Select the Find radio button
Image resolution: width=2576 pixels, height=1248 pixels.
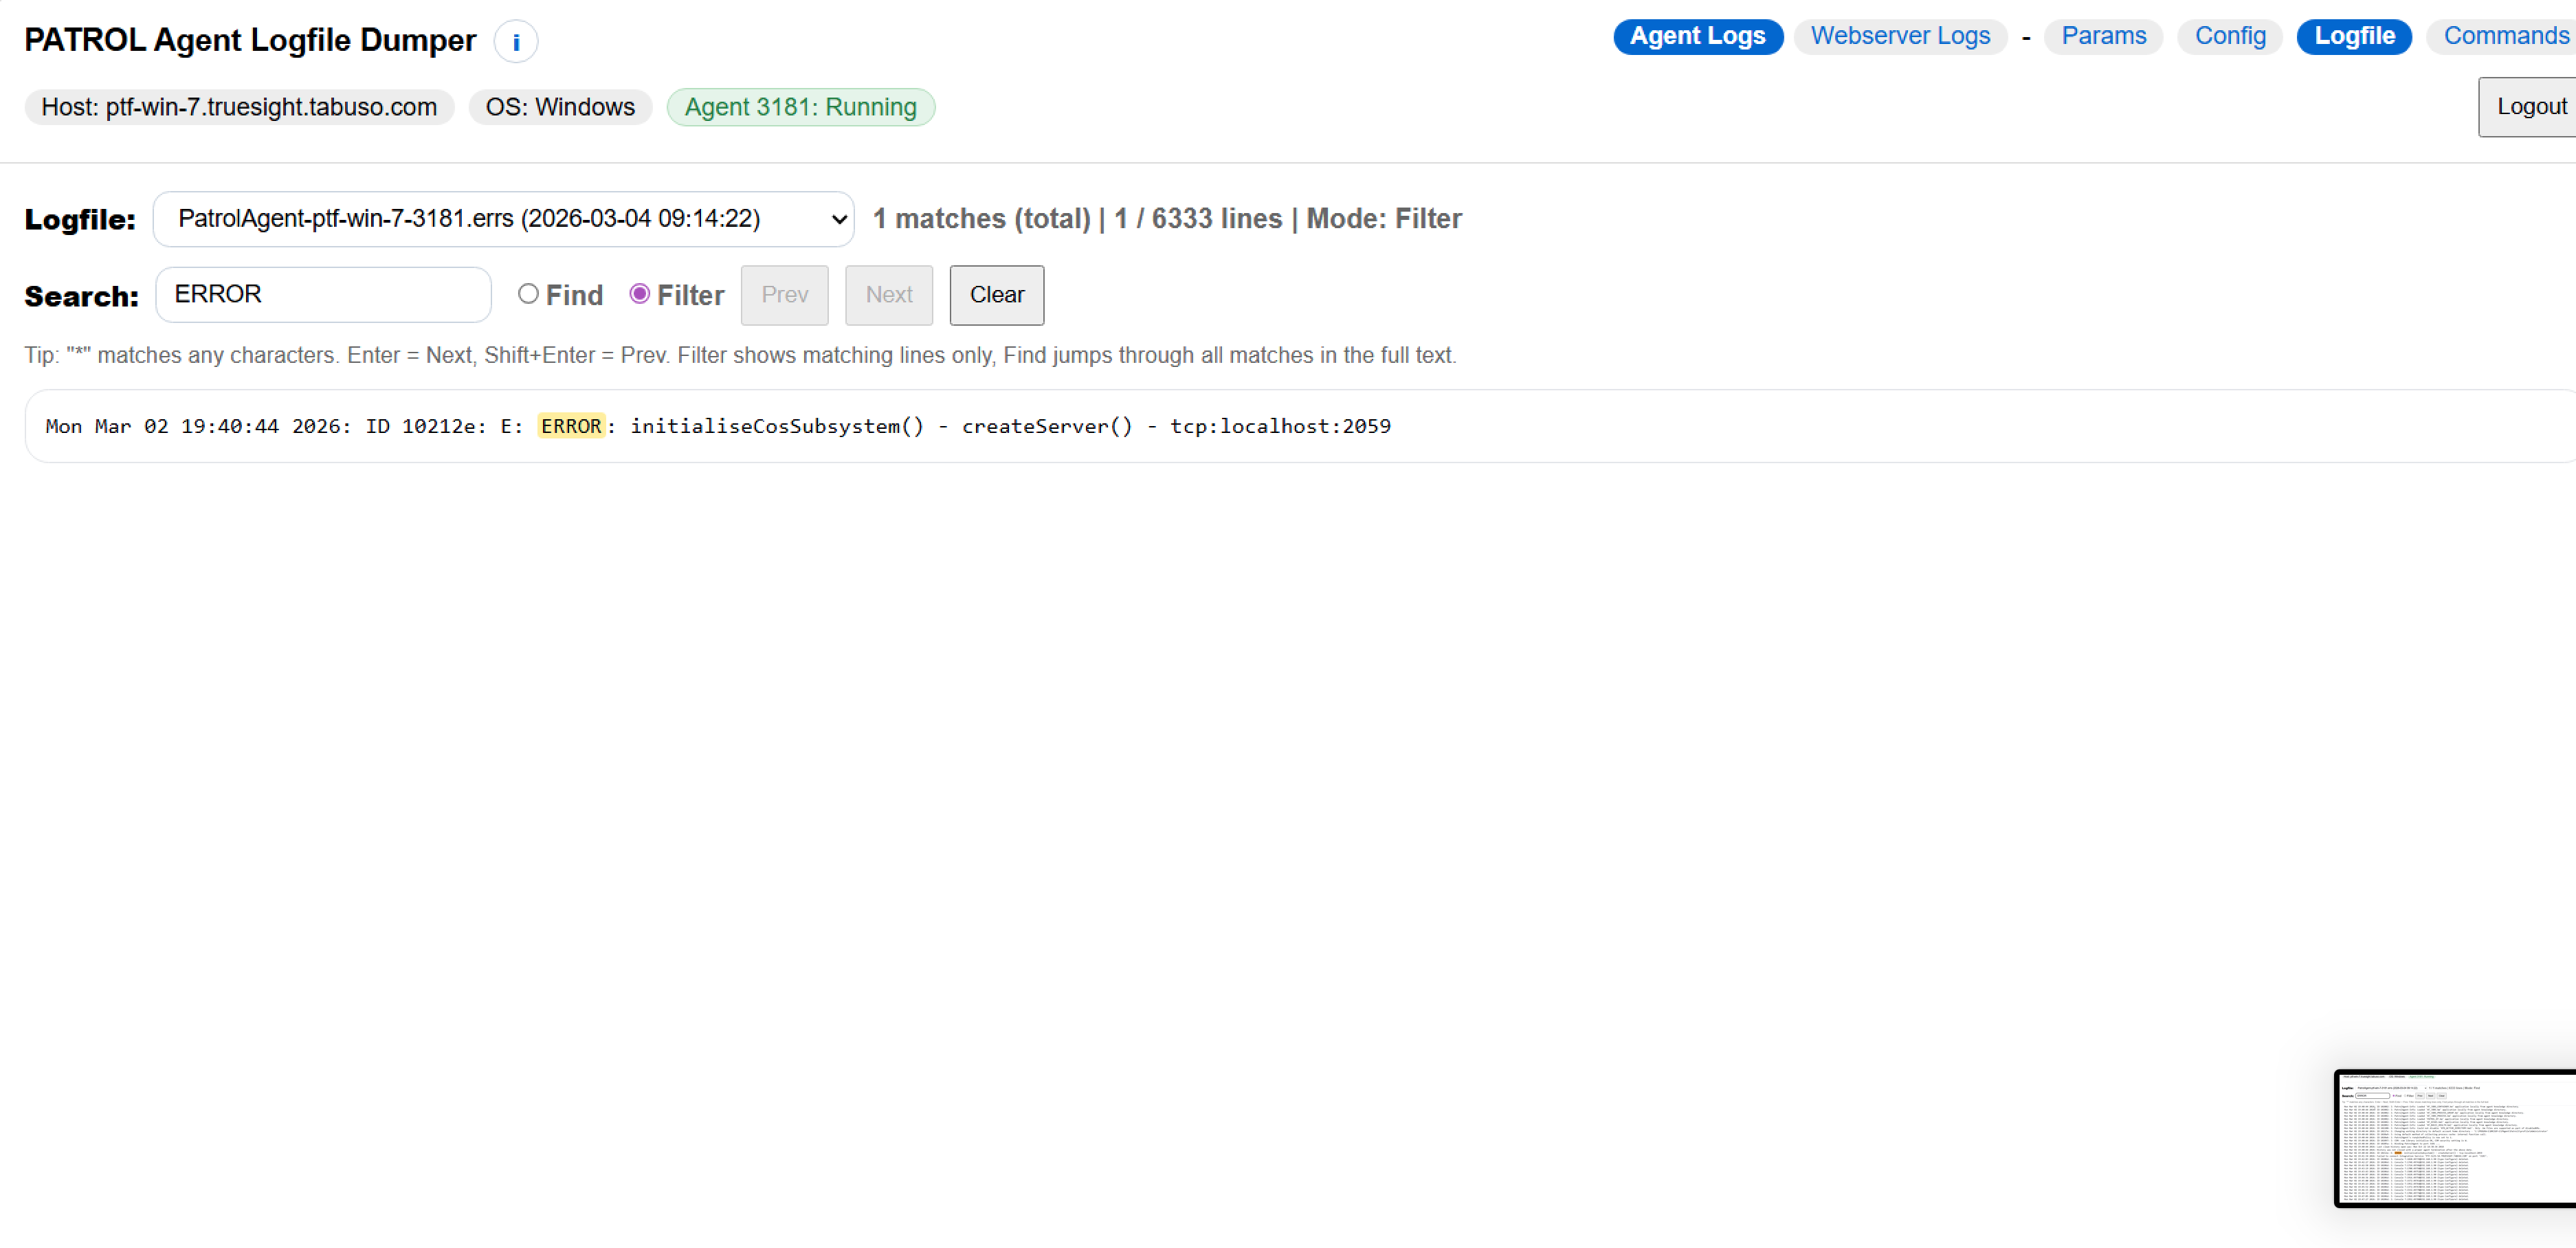(528, 294)
